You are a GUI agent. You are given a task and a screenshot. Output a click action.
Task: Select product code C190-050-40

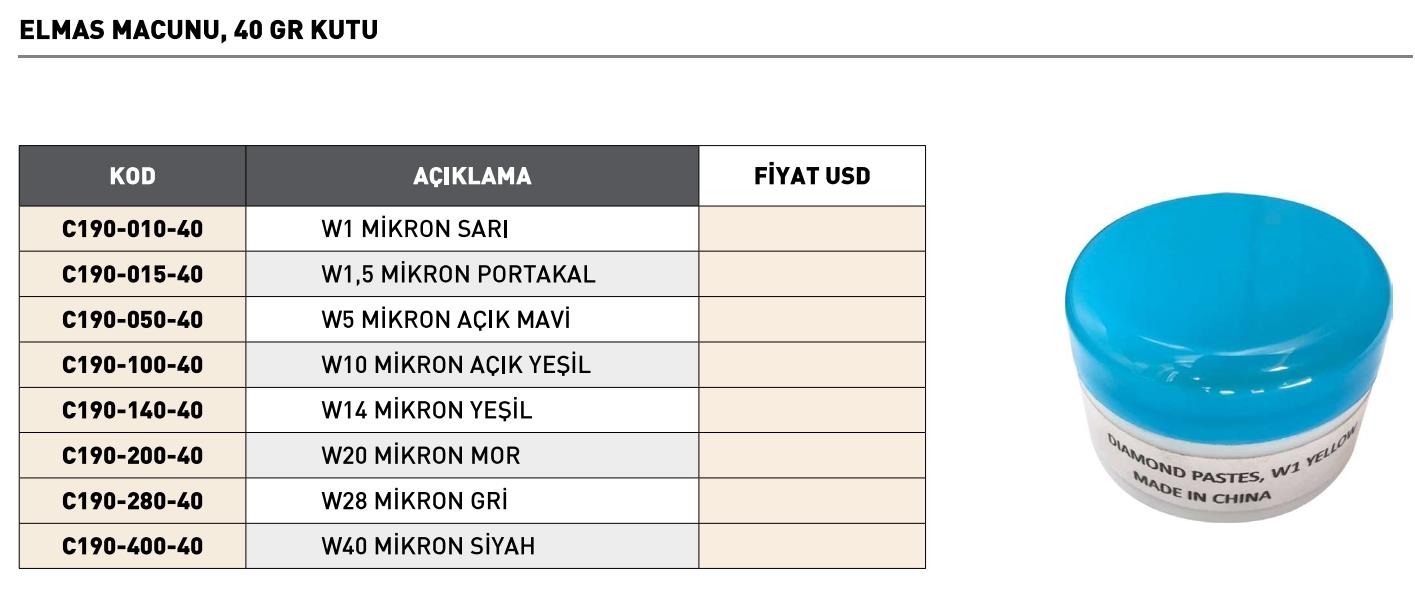click(x=132, y=320)
